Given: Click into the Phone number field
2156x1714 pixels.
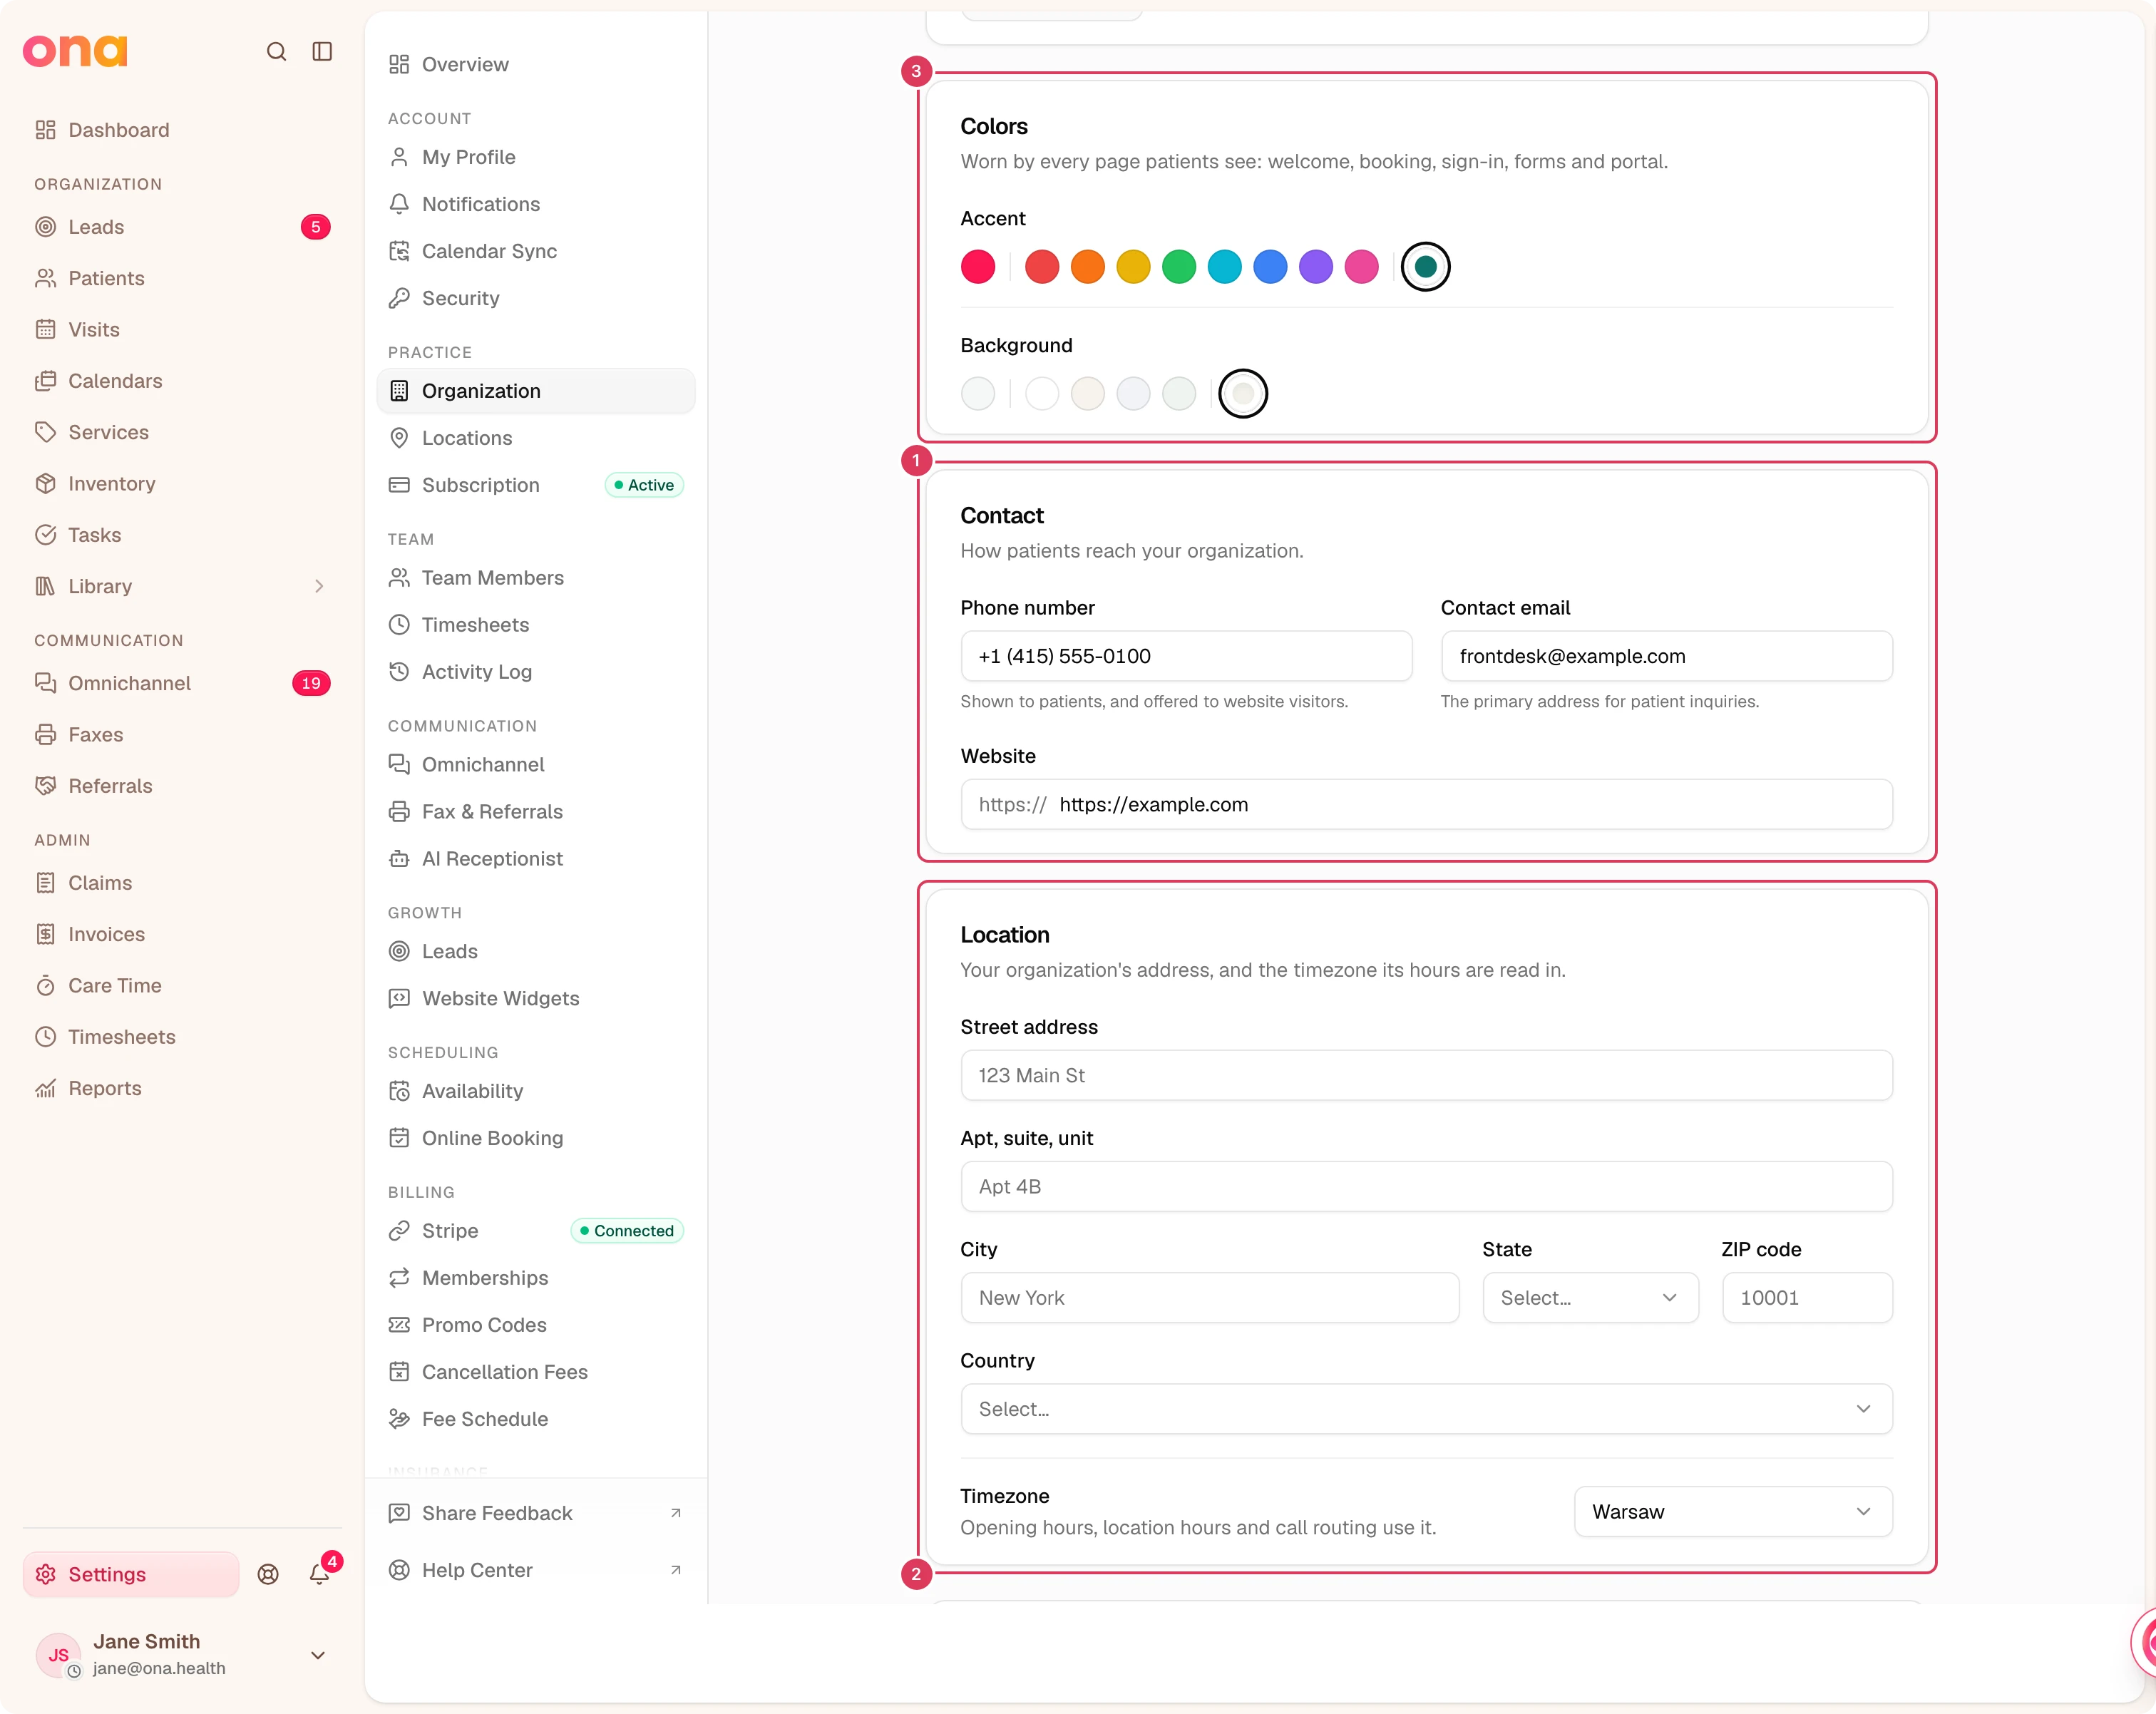Looking at the screenshot, I should pyautogui.click(x=1186, y=656).
